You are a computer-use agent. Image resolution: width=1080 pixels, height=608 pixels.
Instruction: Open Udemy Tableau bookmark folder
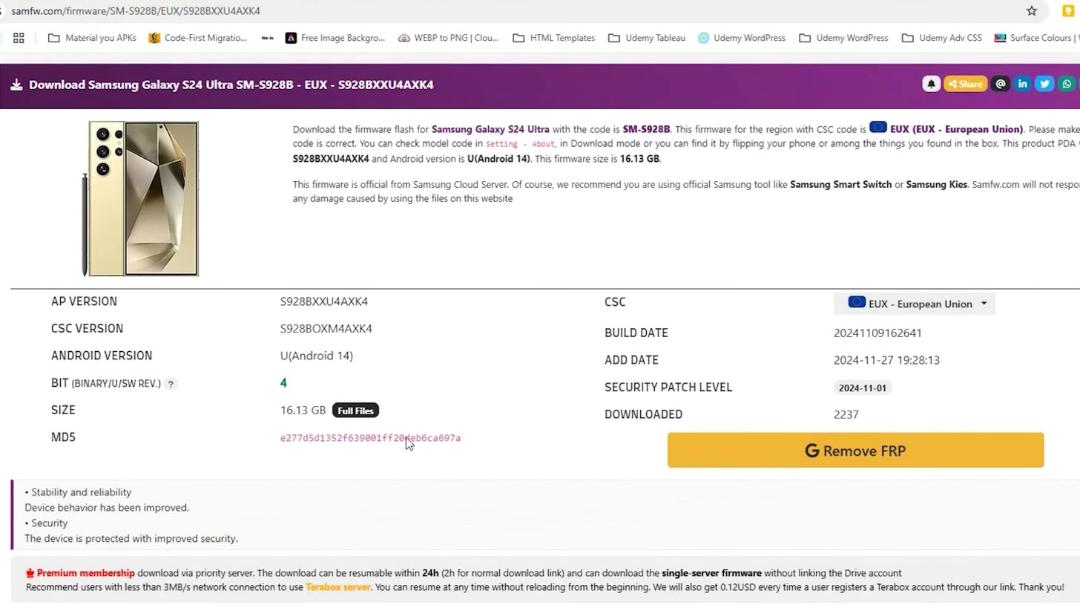tap(647, 38)
